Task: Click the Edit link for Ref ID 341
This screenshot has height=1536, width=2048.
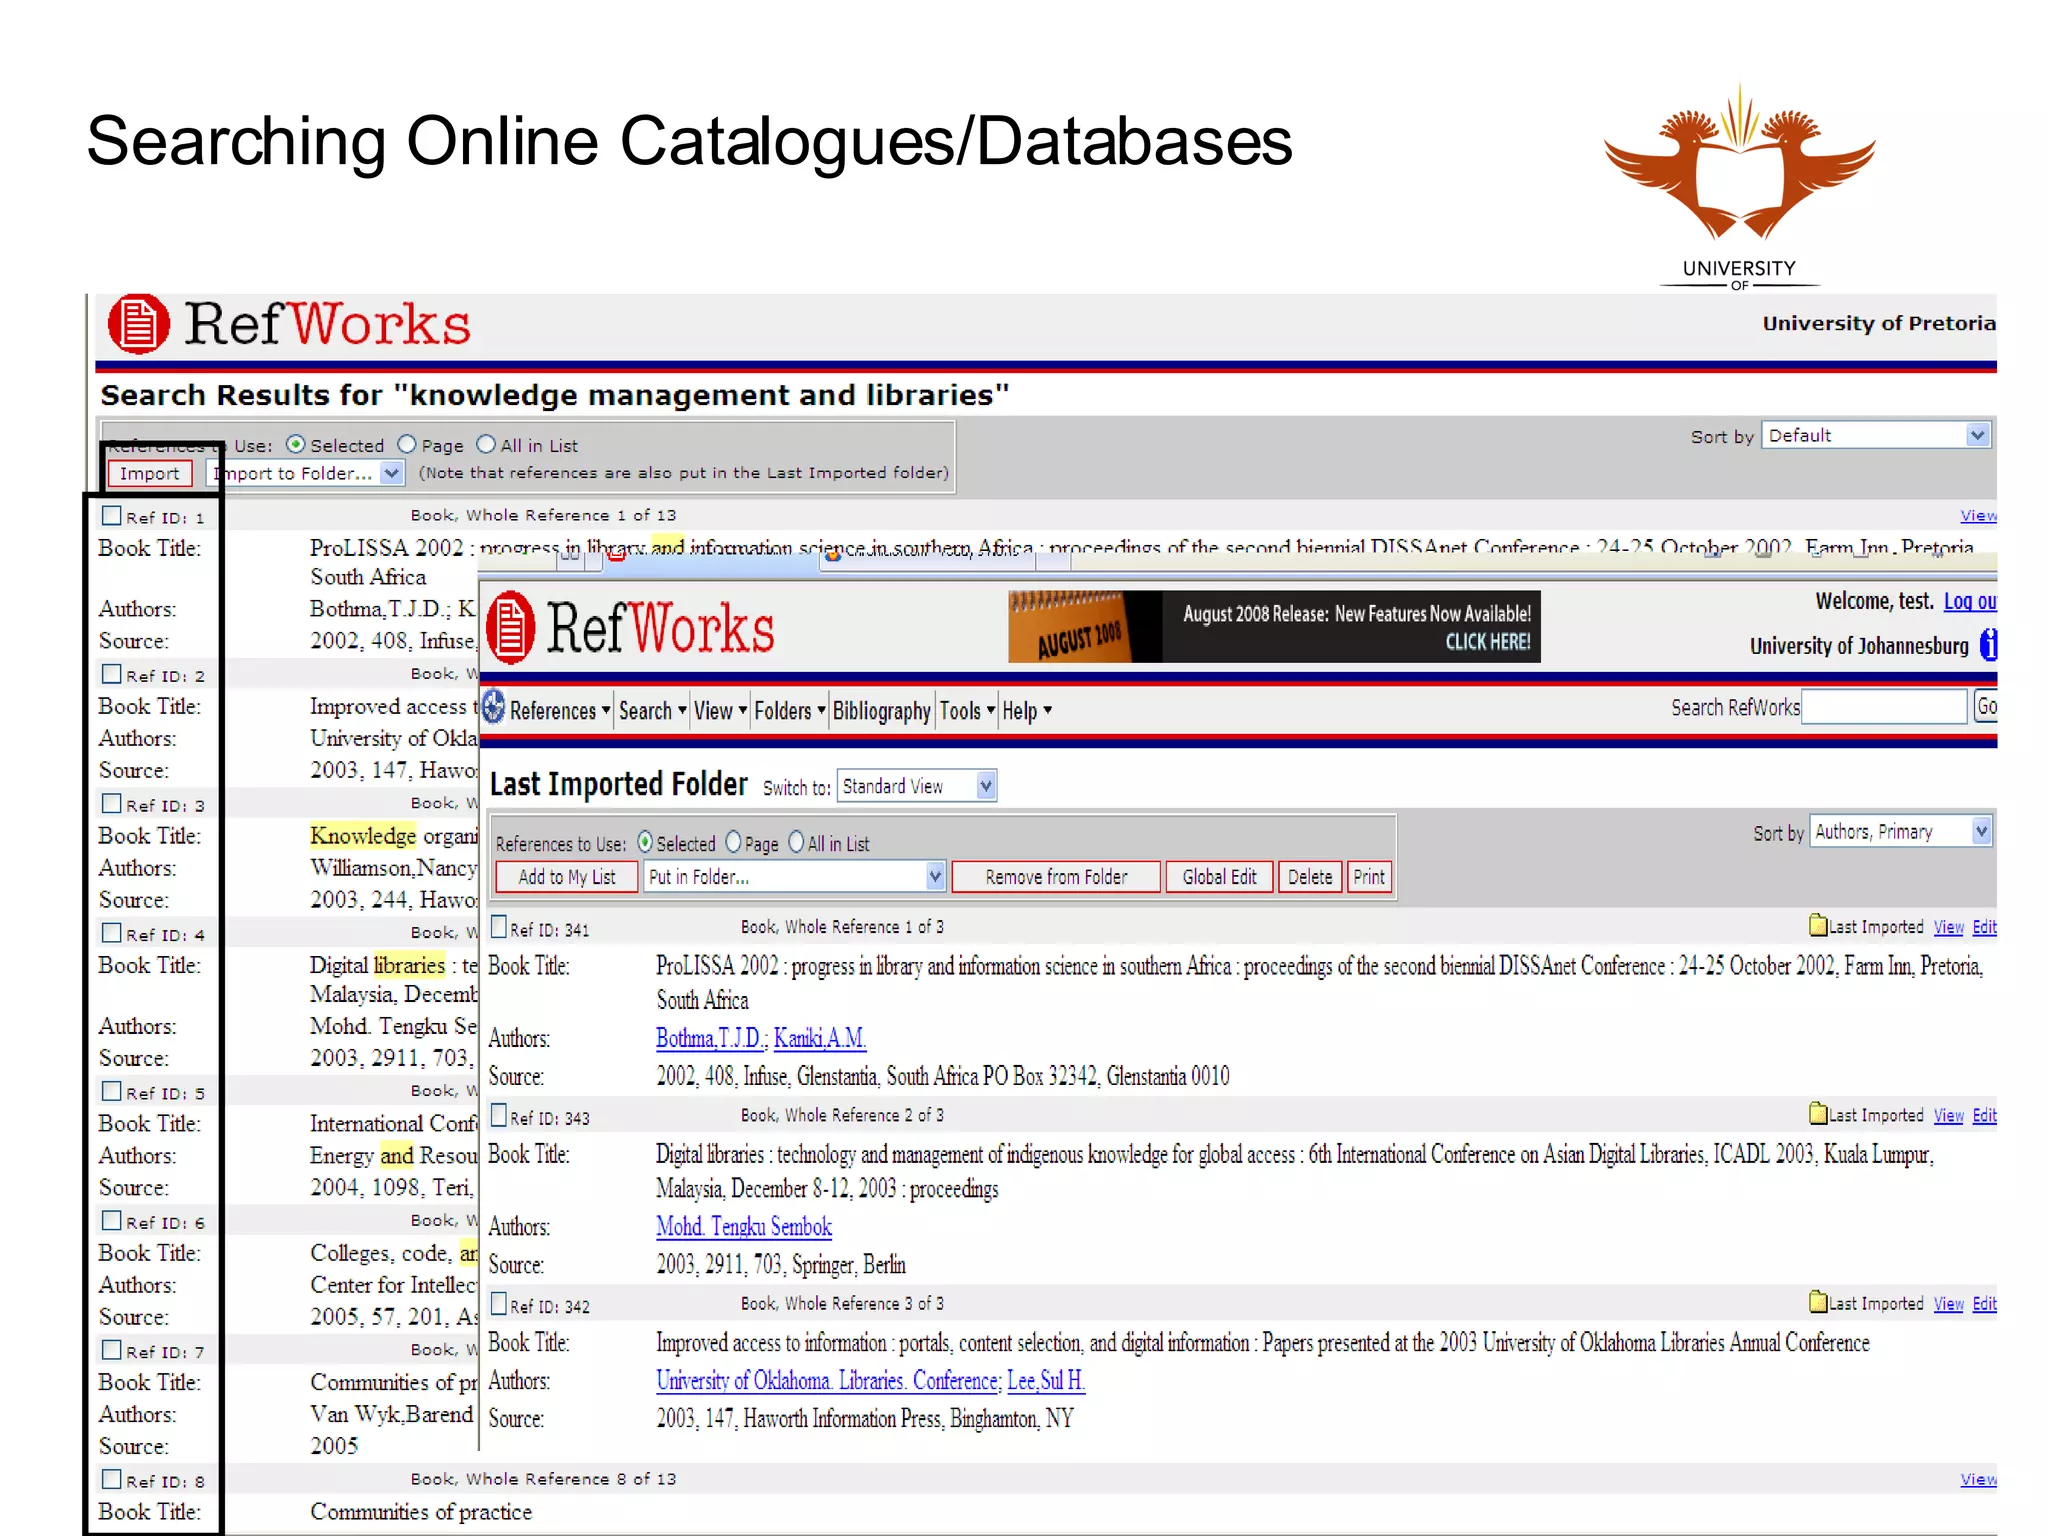Action: click(x=1985, y=927)
